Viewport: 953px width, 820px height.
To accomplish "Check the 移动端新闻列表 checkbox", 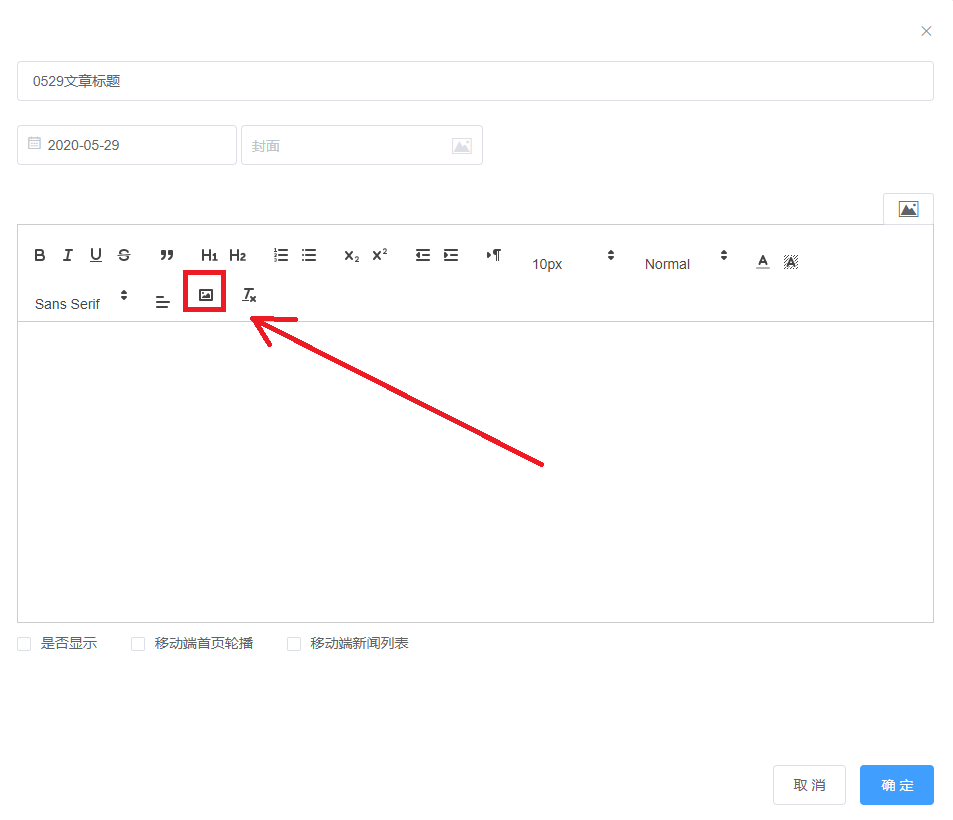I will [x=294, y=644].
